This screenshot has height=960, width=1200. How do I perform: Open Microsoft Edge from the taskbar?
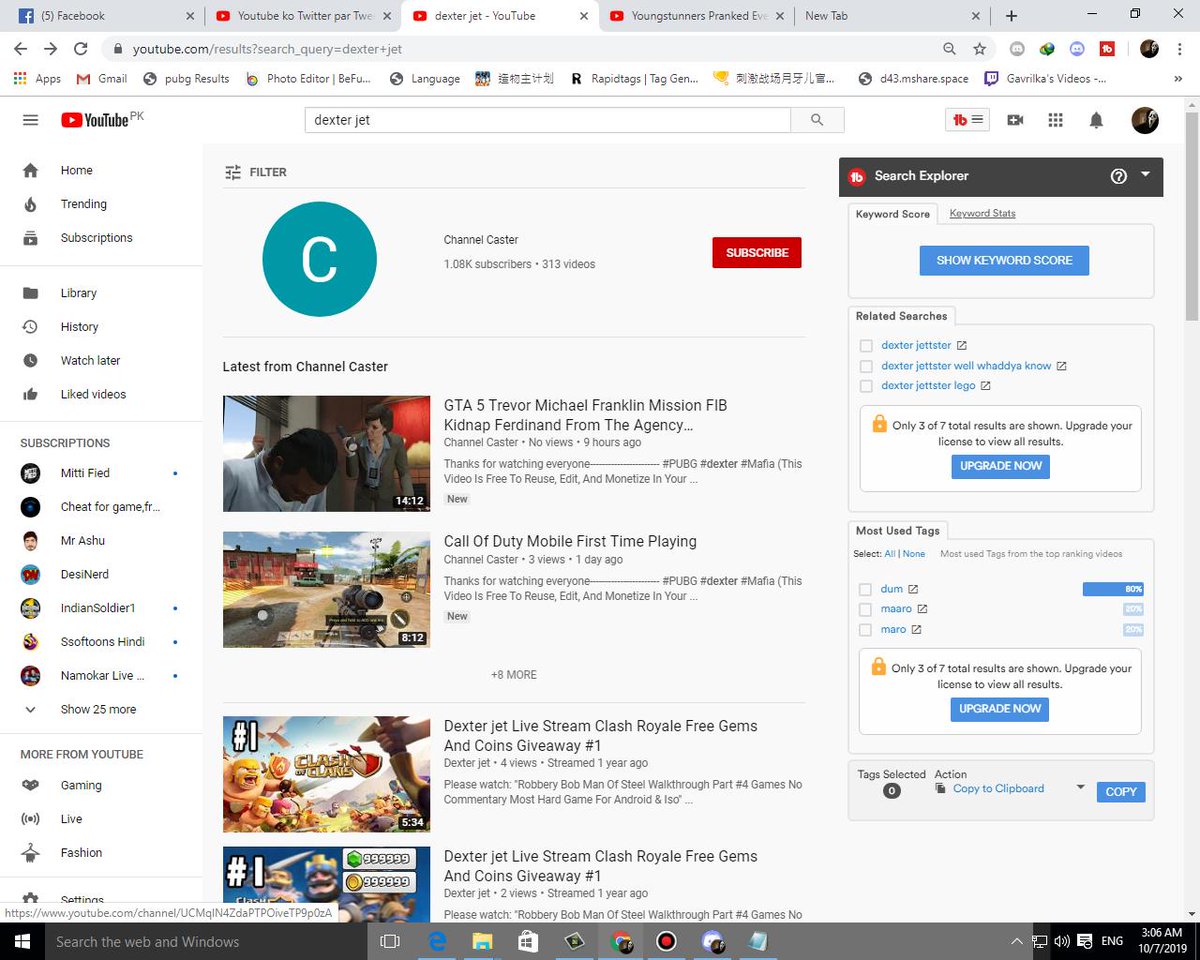437,942
